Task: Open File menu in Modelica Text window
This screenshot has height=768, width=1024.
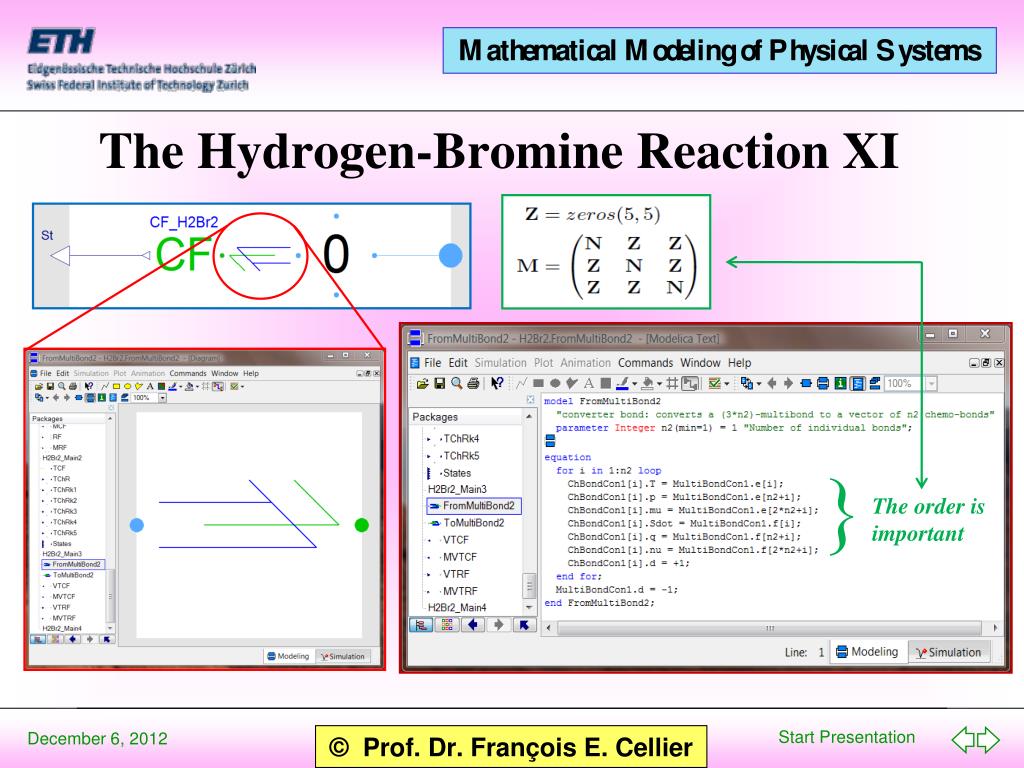Action: pos(432,362)
